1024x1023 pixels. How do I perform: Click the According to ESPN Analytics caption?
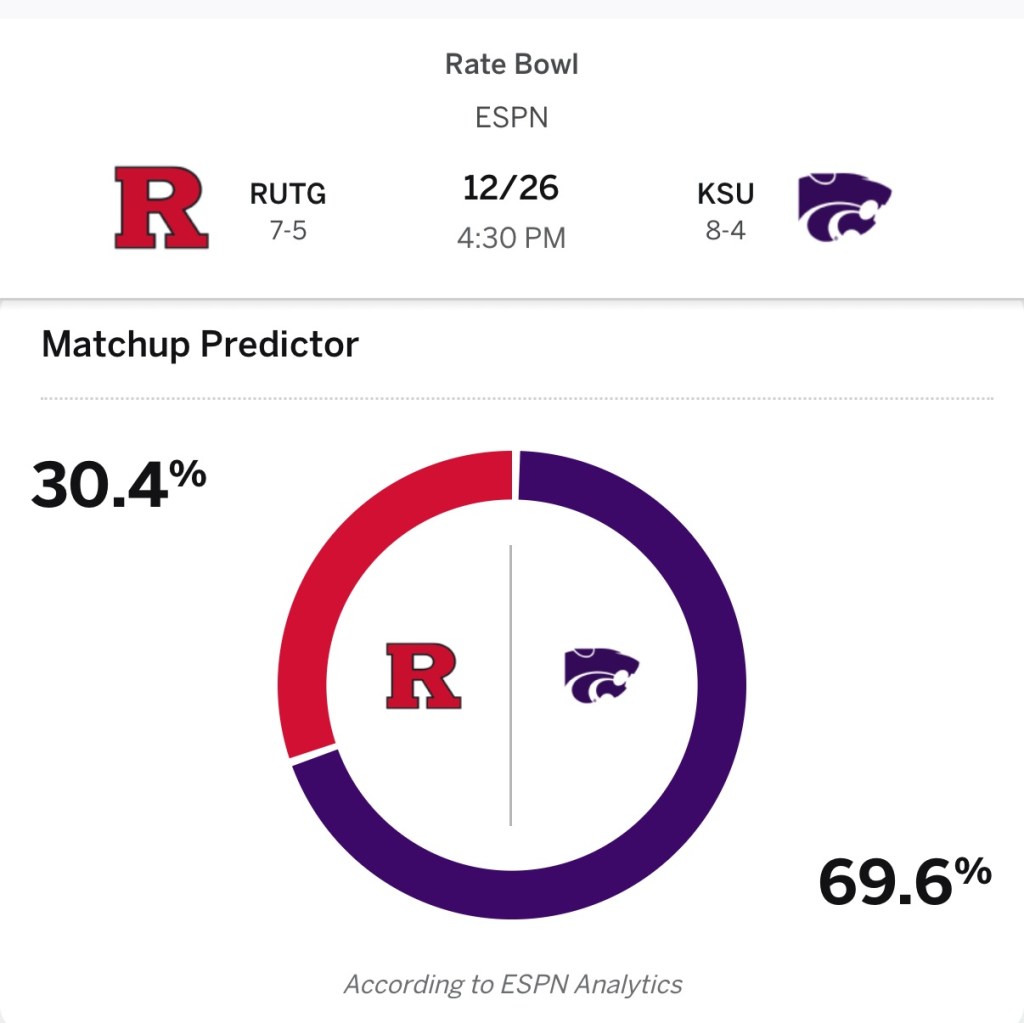click(513, 984)
